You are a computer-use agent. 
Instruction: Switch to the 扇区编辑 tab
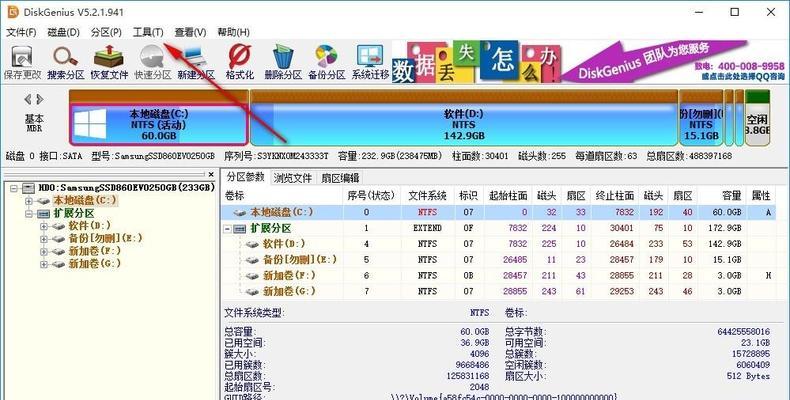tap(340, 178)
